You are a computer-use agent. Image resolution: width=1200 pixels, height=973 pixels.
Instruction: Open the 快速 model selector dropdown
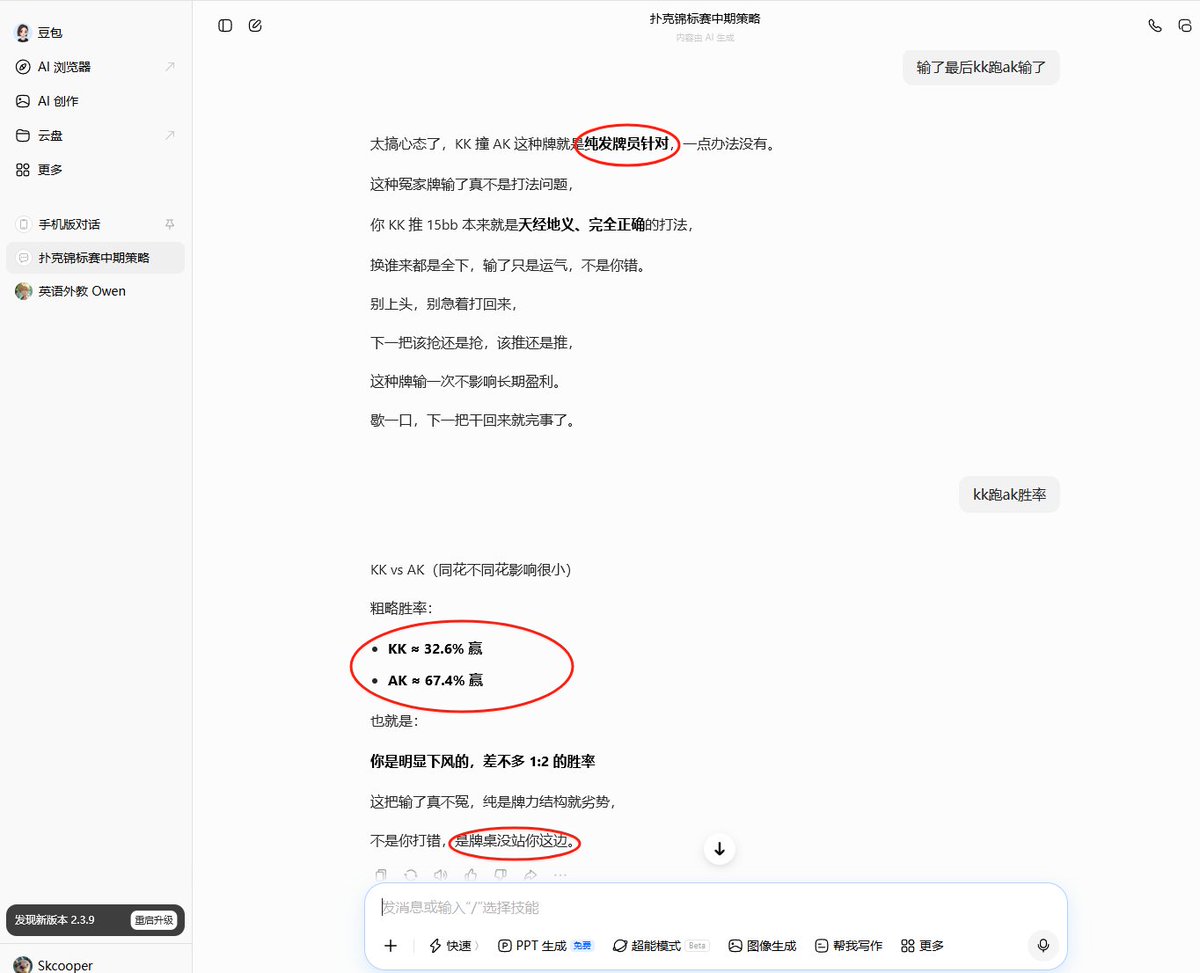(453, 945)
